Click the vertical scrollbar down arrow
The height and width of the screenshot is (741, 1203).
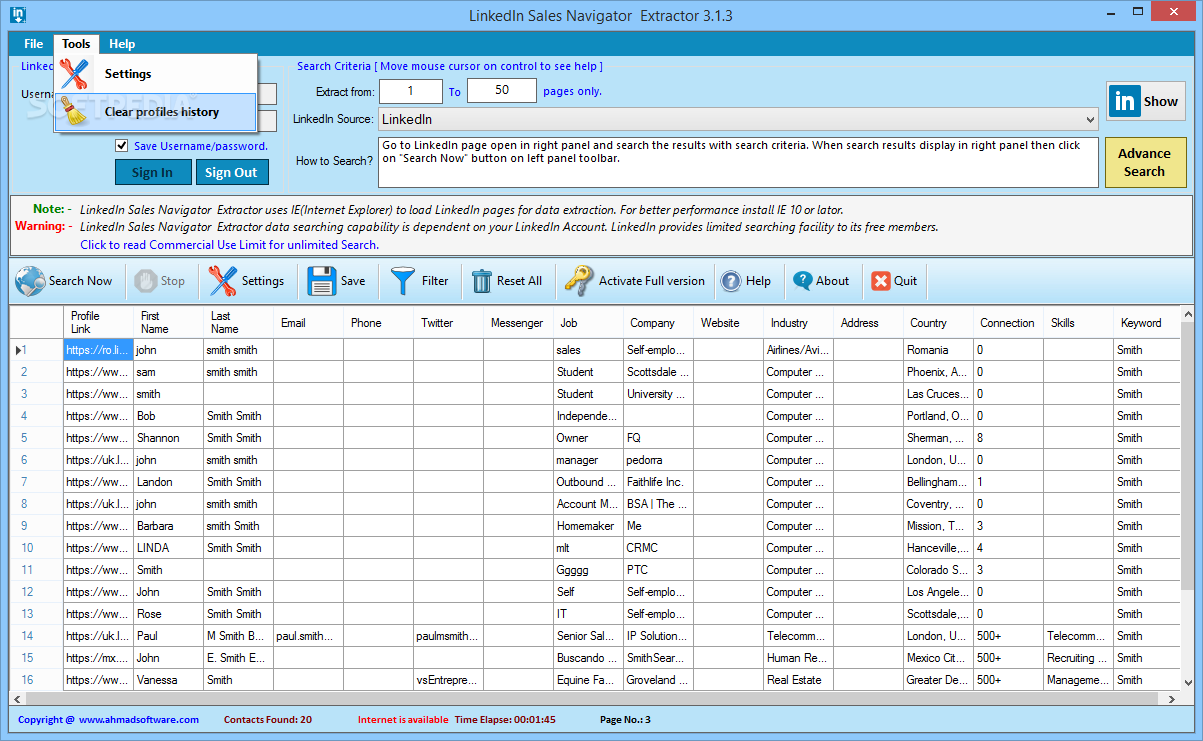1187,682
